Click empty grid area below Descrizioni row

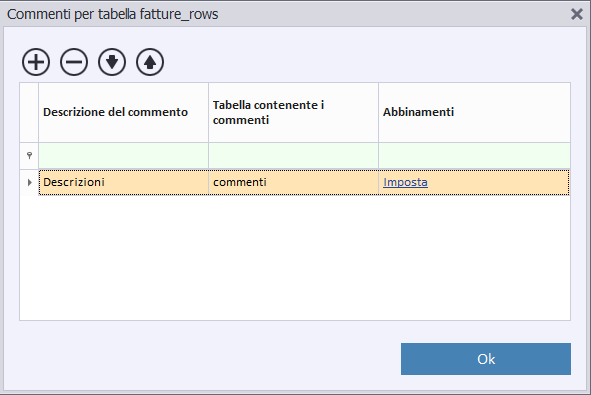[295, 257]
